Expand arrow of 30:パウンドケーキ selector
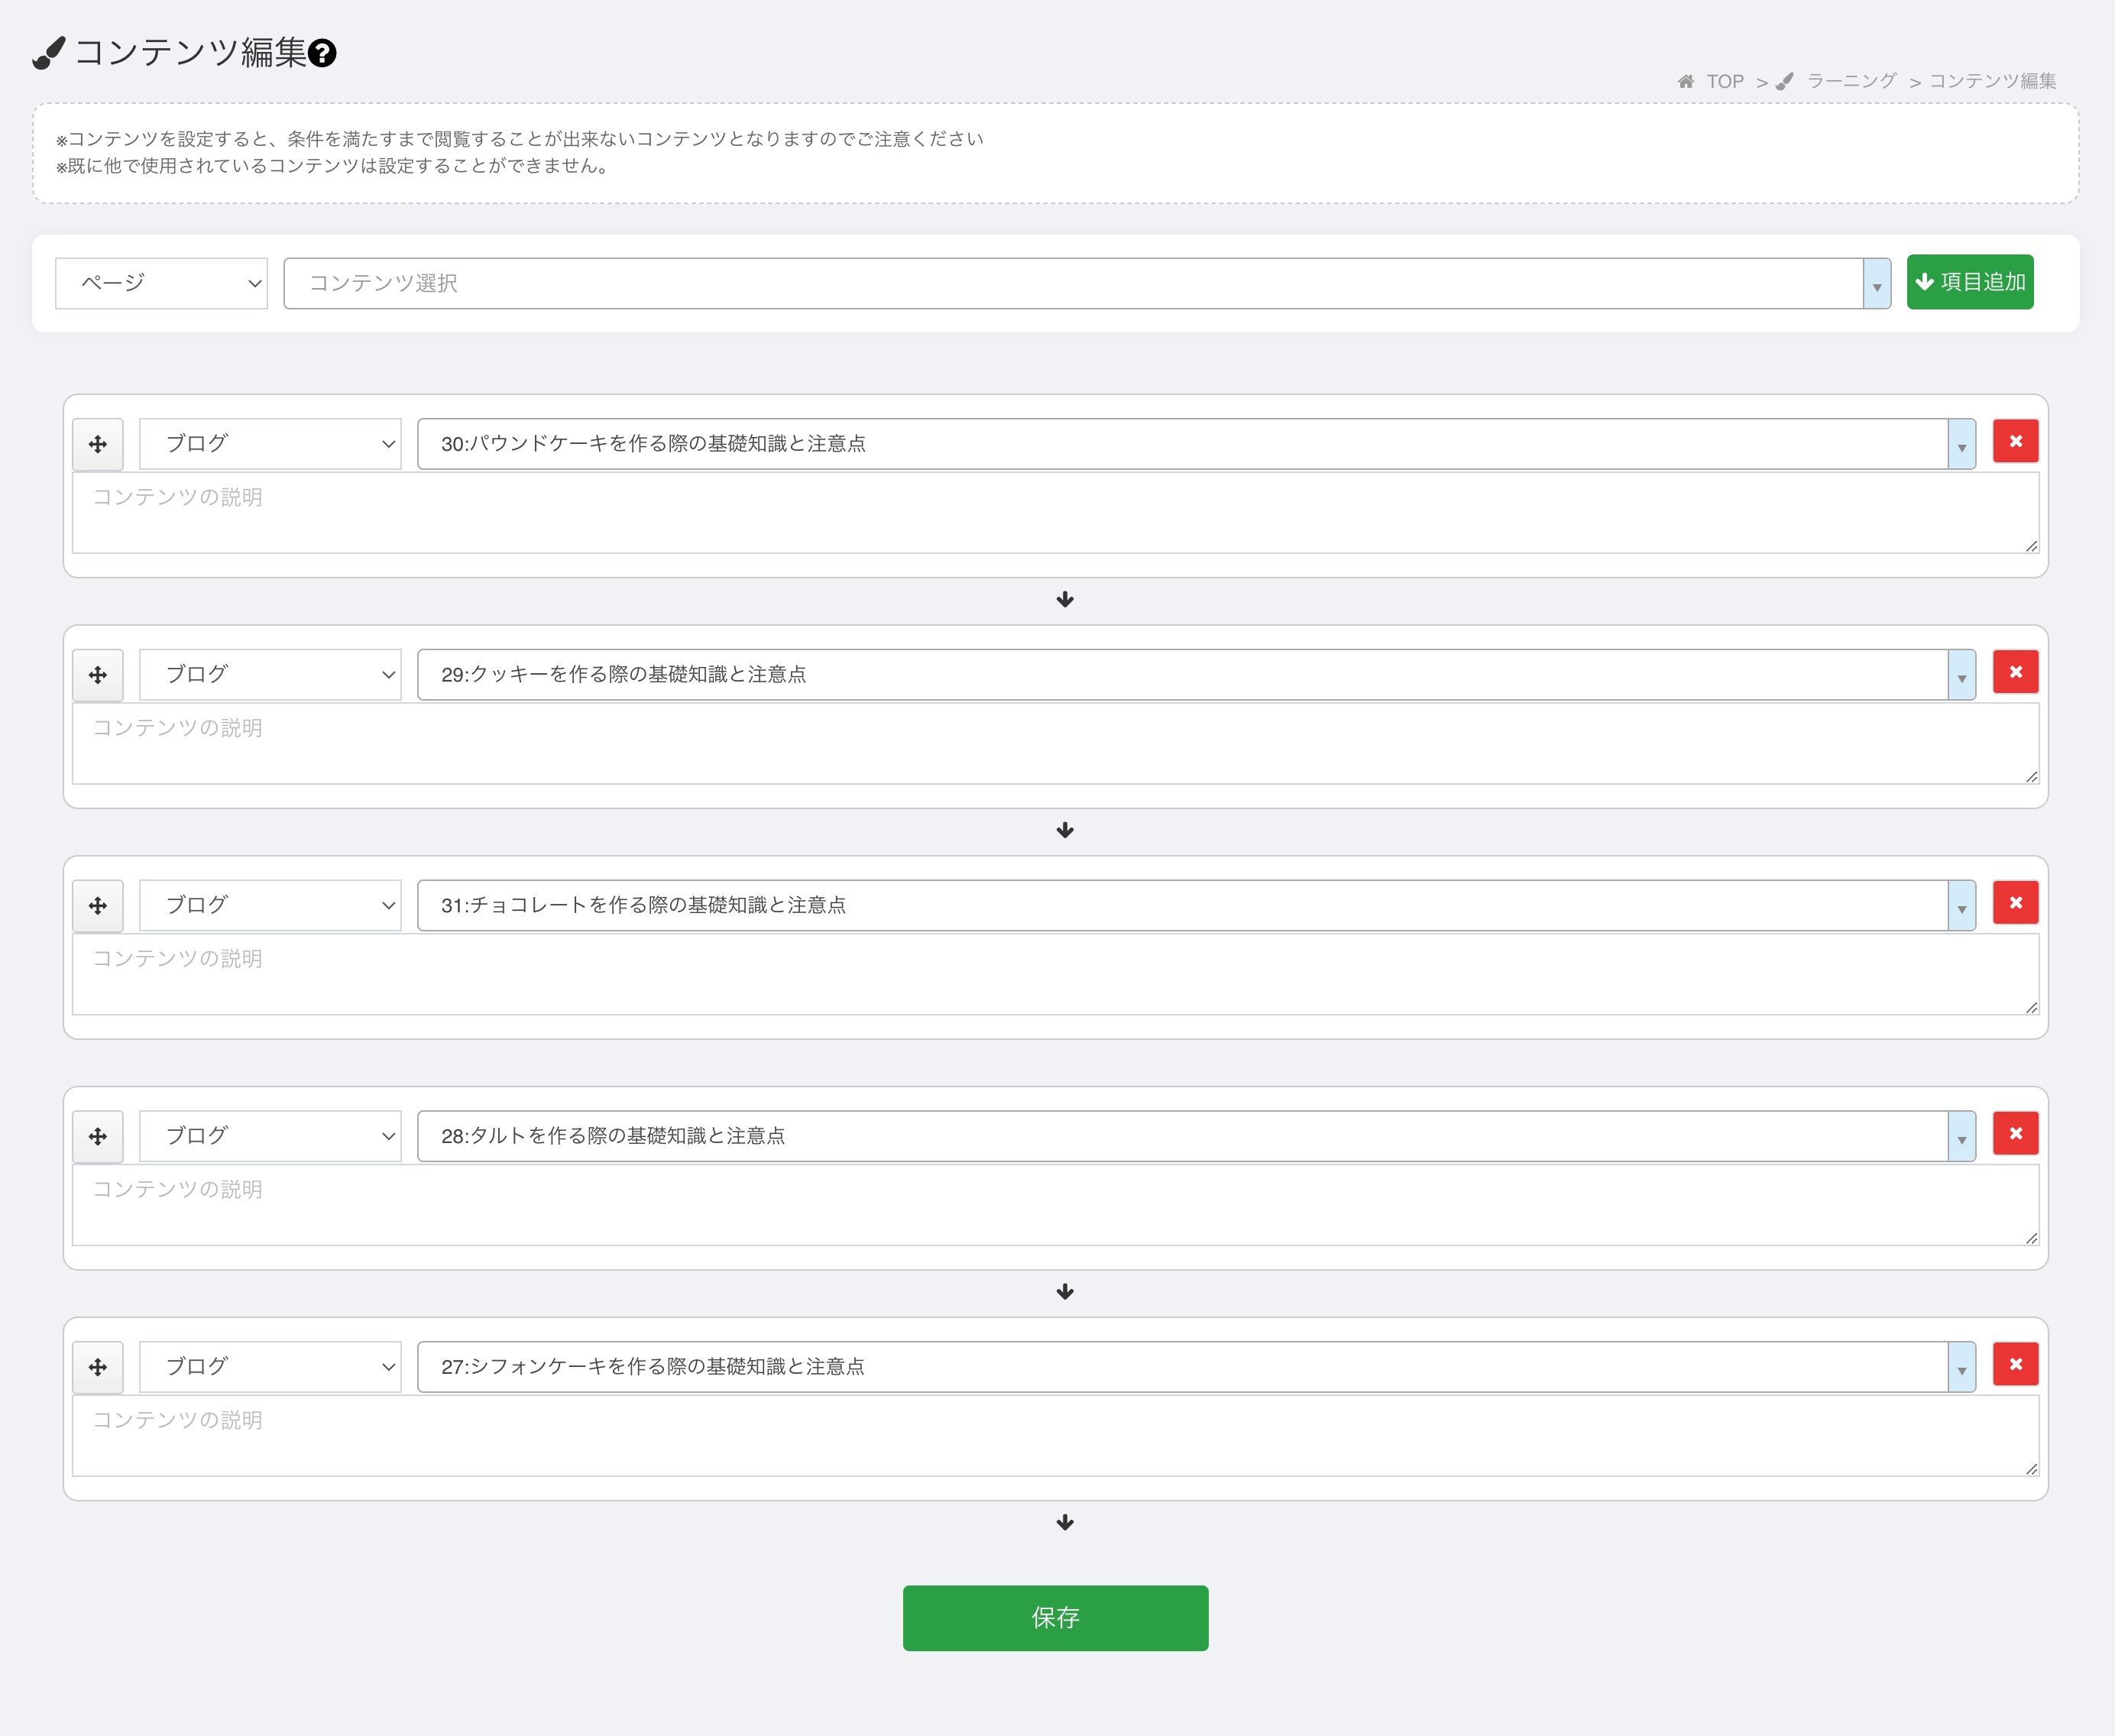The width and height of the screenshot is (2115, 1736). [1962, 444]
